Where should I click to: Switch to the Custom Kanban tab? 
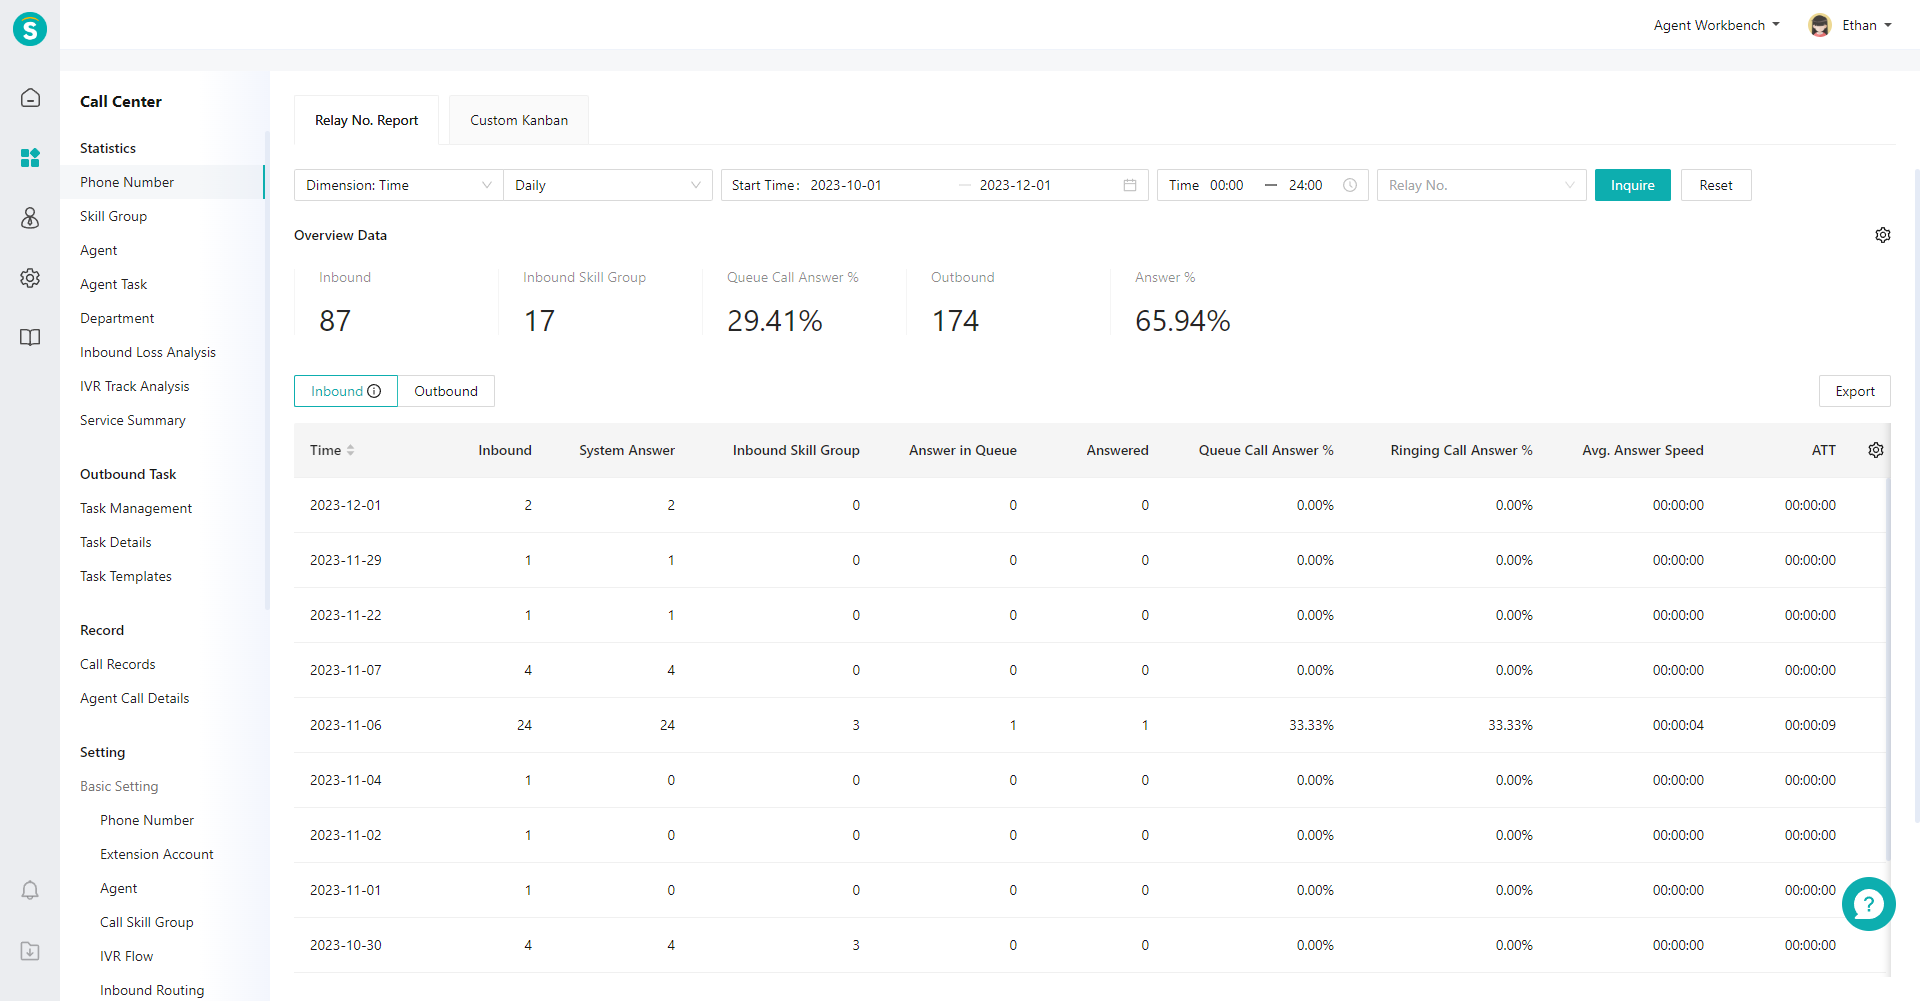(x=519, y=120)
